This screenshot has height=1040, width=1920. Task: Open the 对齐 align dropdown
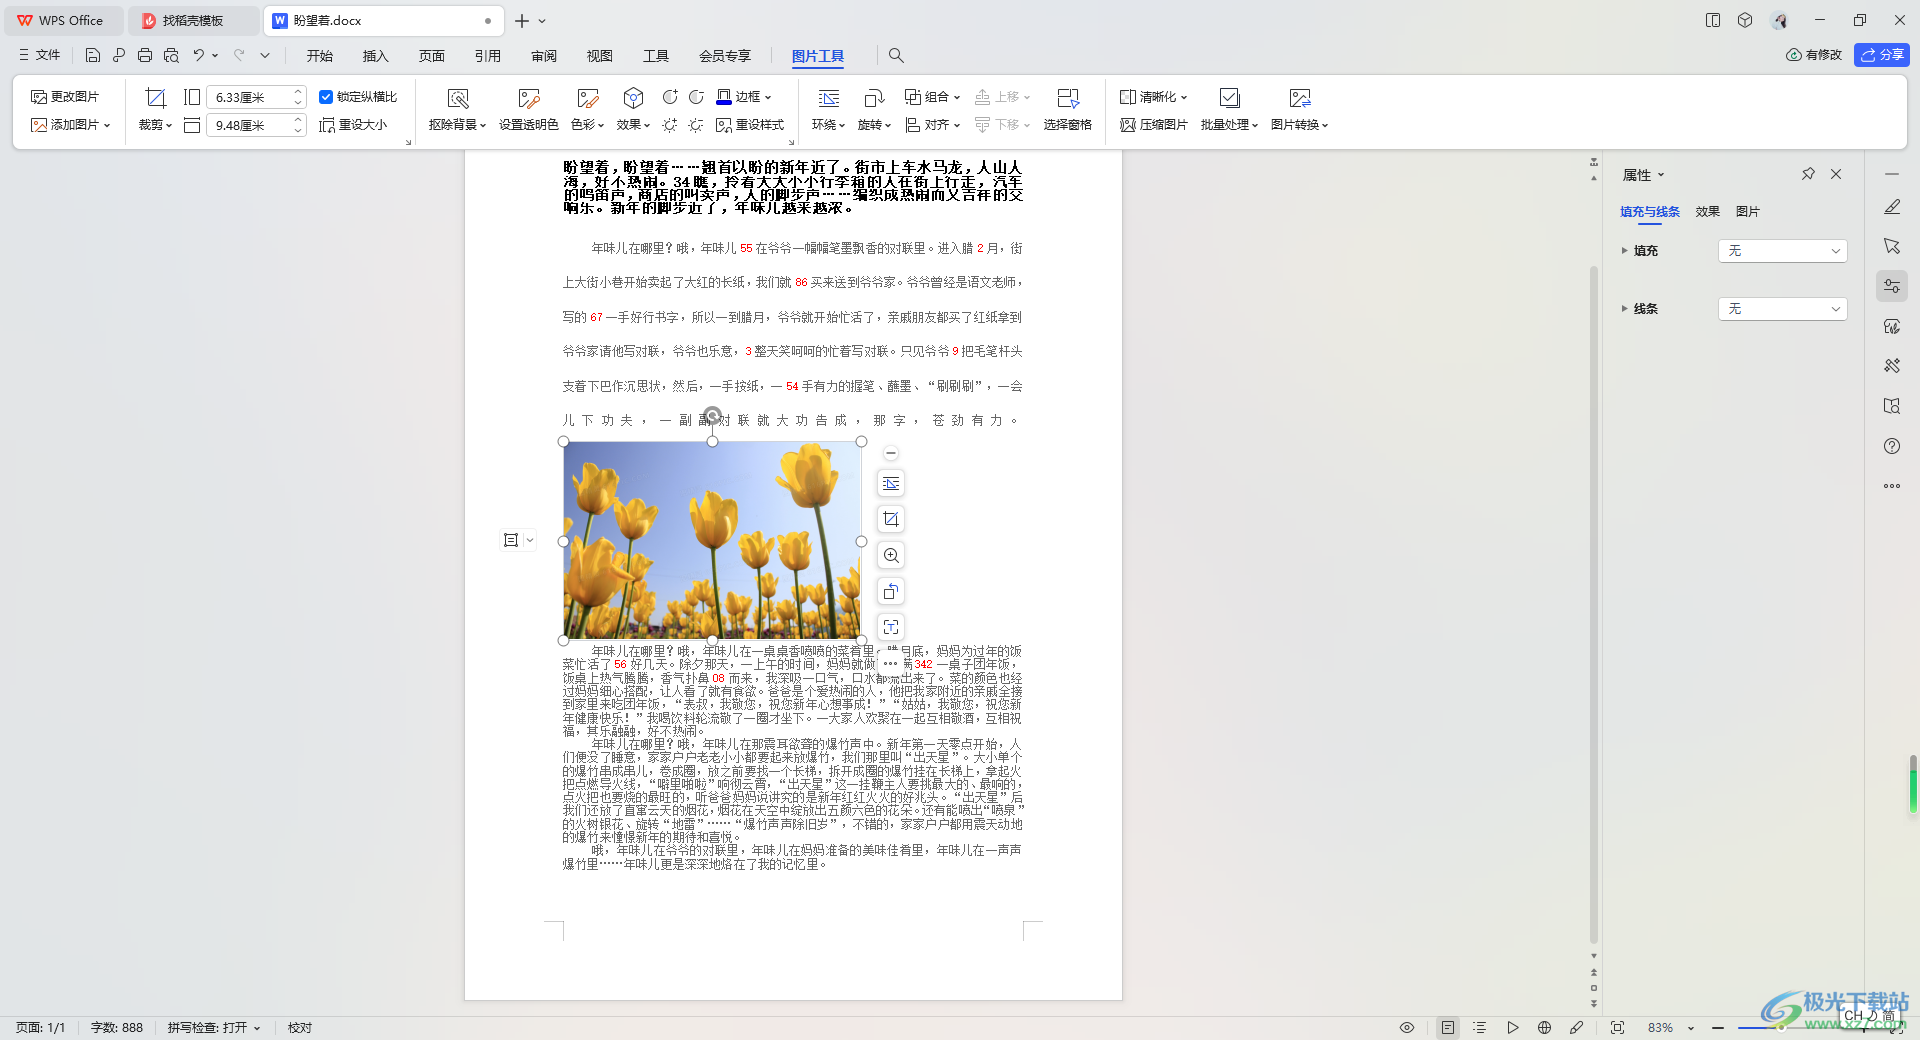pos(932,125)
